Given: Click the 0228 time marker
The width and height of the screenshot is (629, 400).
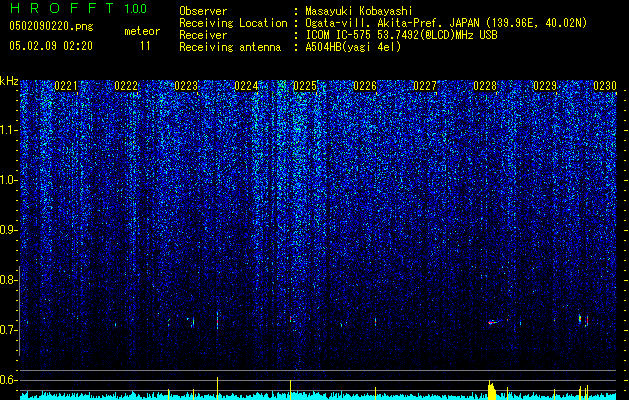Looking at the screenshot, I should pos(485,86).
